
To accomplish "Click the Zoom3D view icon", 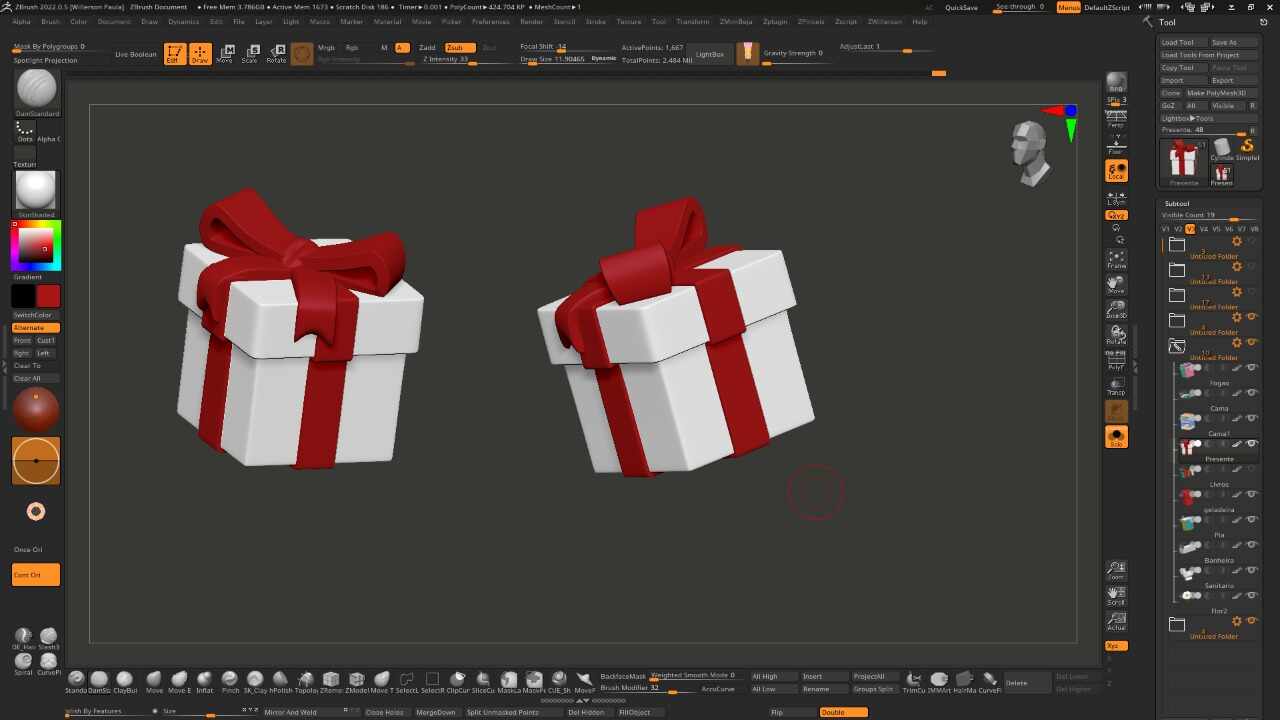I will pyautogui.click(x=1116, y=310).
